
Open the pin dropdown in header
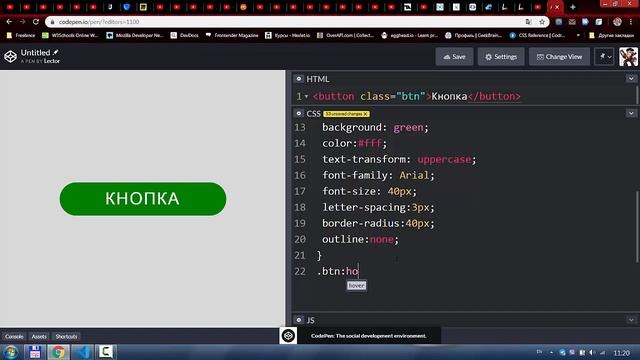pyautogui.click(x=604, y=57)
